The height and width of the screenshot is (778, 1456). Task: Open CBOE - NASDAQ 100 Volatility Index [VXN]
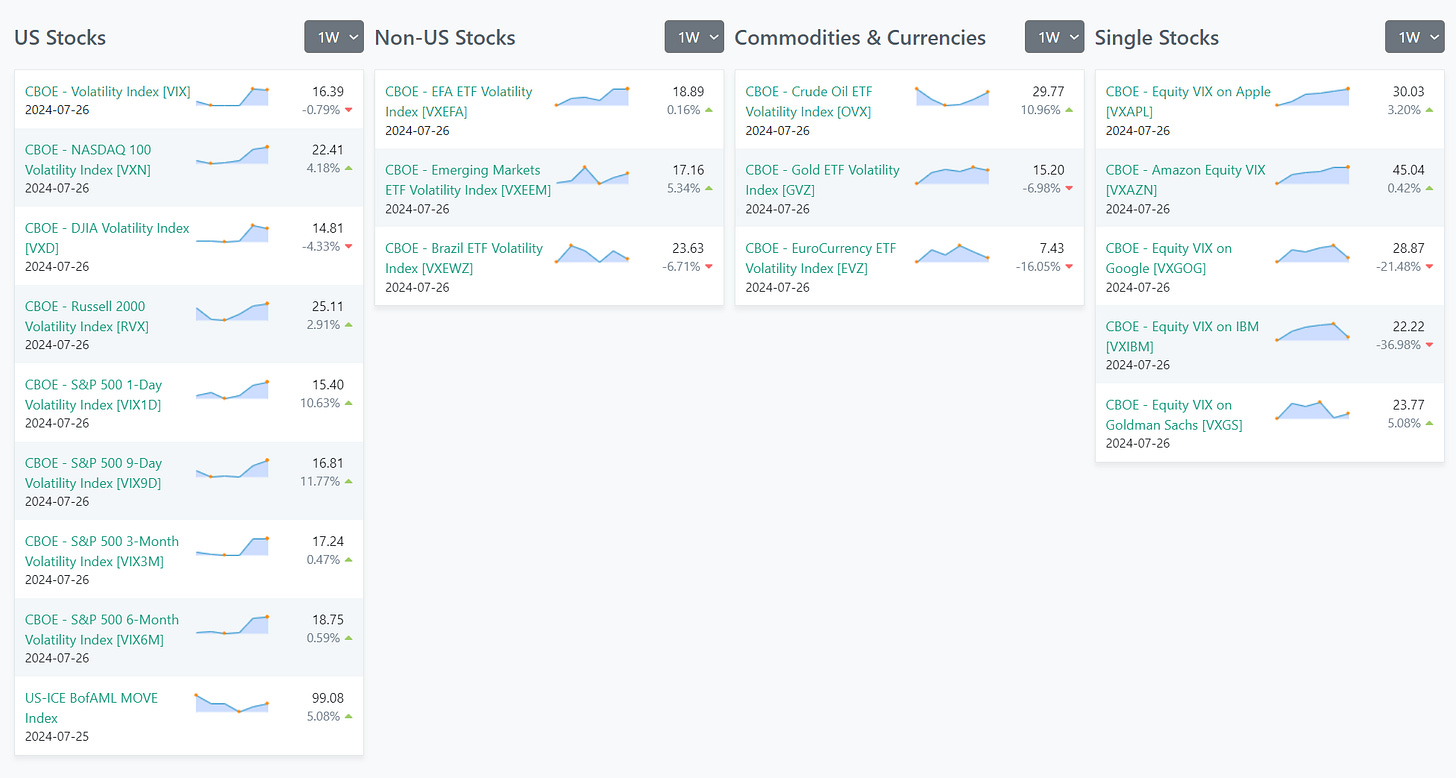click(88, 159)
